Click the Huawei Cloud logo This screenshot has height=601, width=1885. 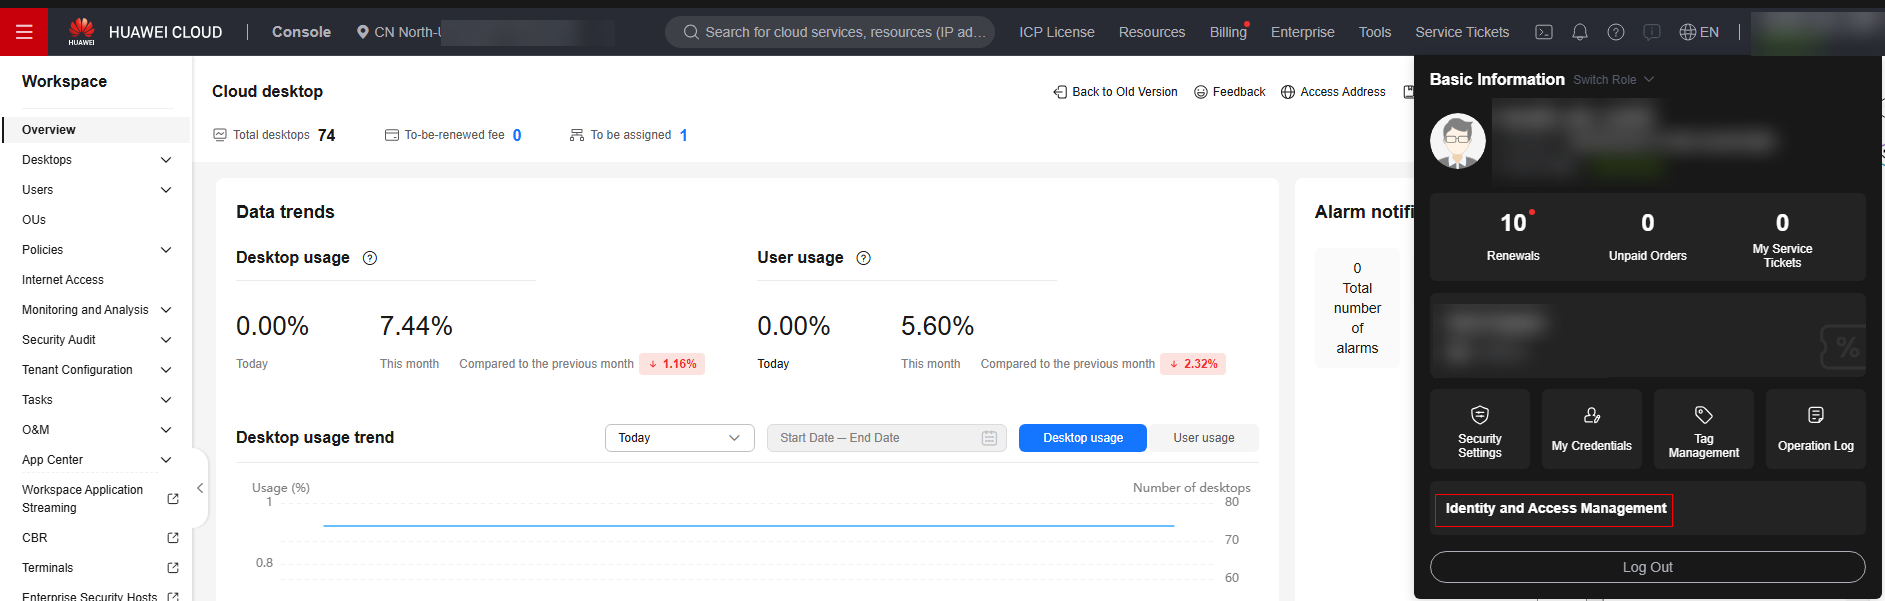coord(82,32)
